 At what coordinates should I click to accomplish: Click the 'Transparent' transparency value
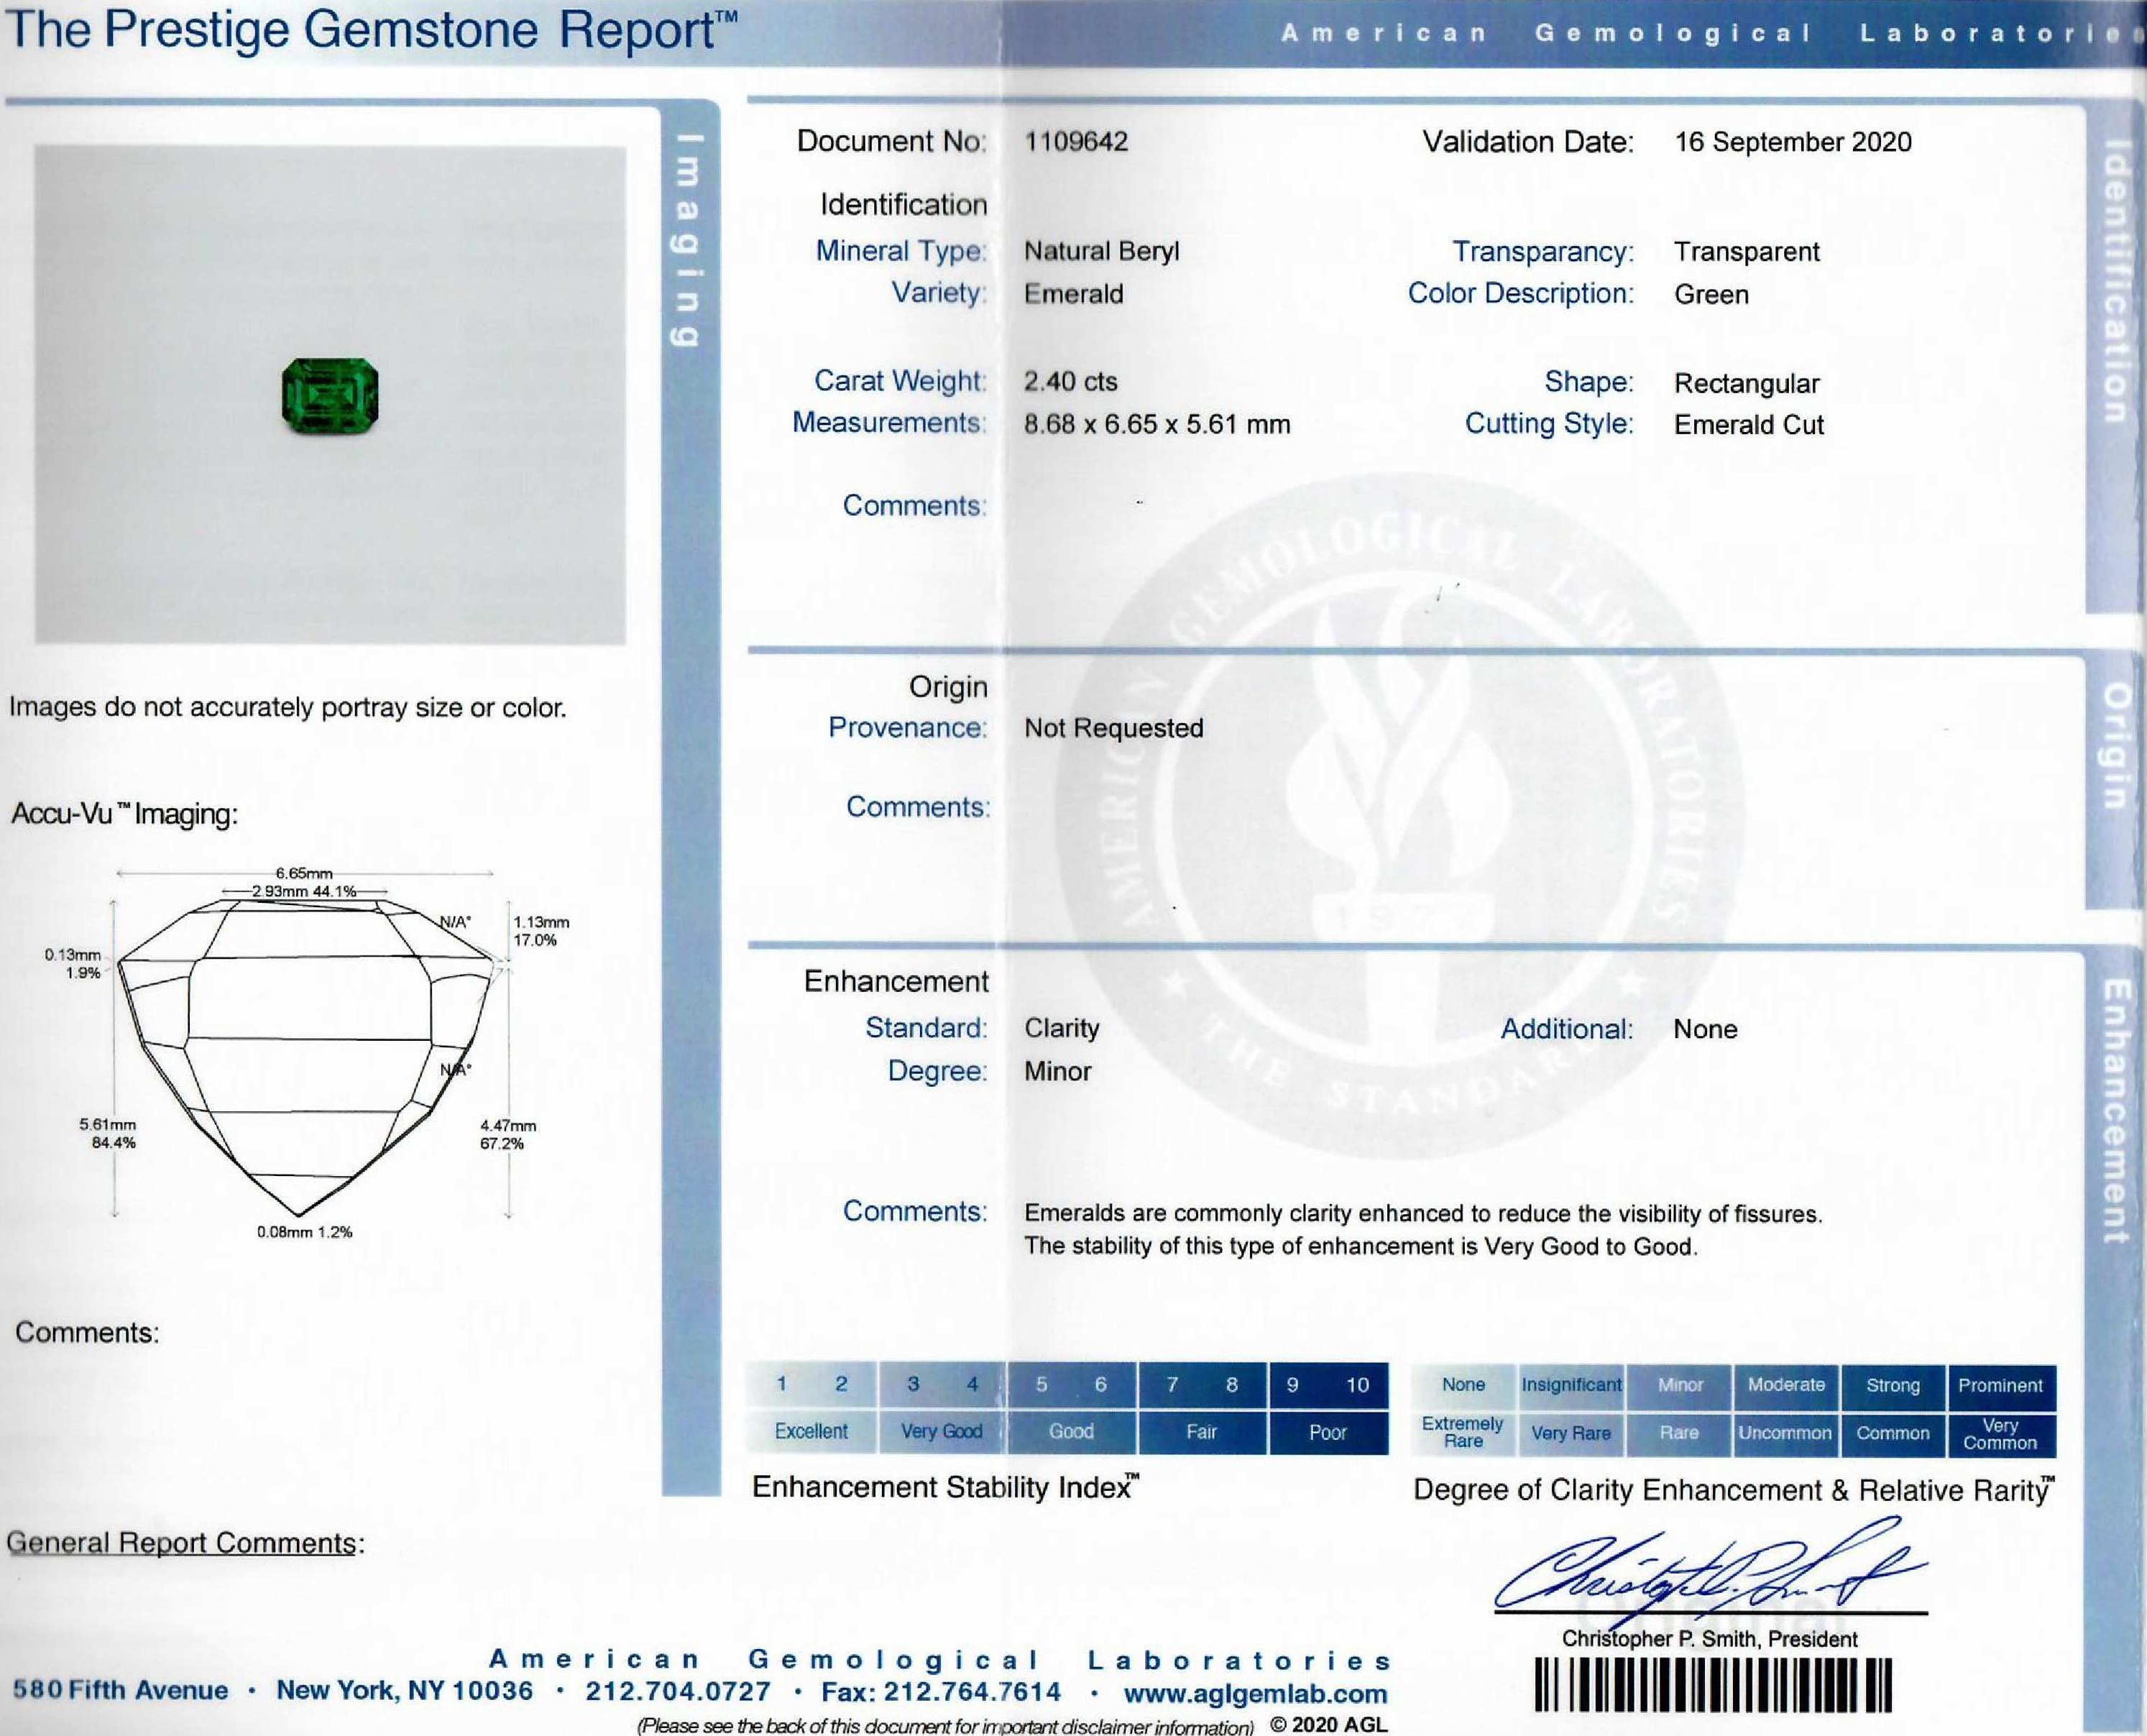(1747, 251)
